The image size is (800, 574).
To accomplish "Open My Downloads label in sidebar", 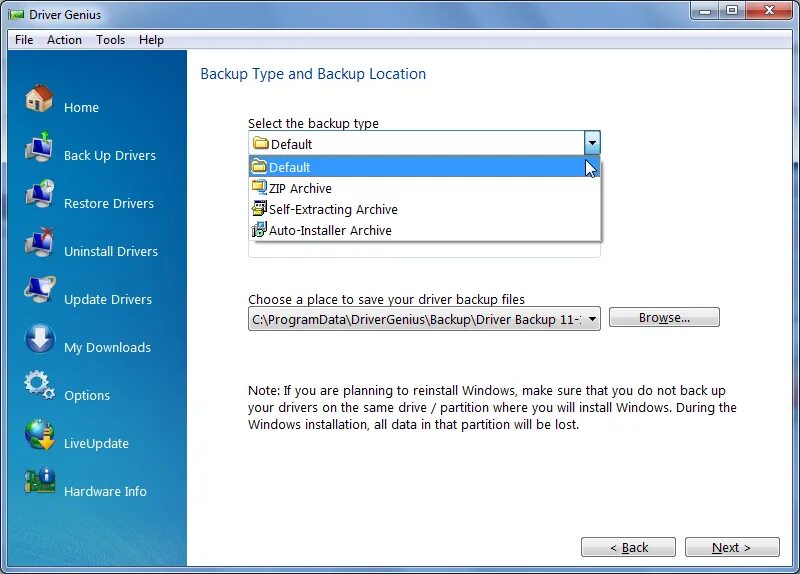I will 107,347.
